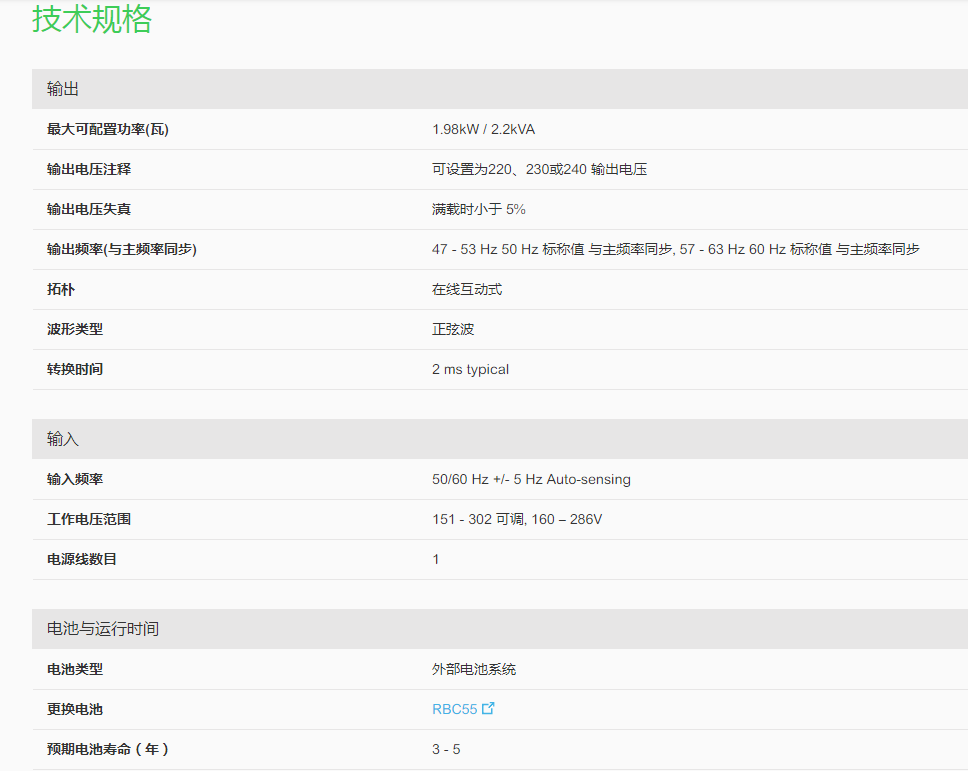Image resolution: width=968 pixels, height=771 pixels.
Task: Click the 技术规格 page heading
Action: (92, 19)
